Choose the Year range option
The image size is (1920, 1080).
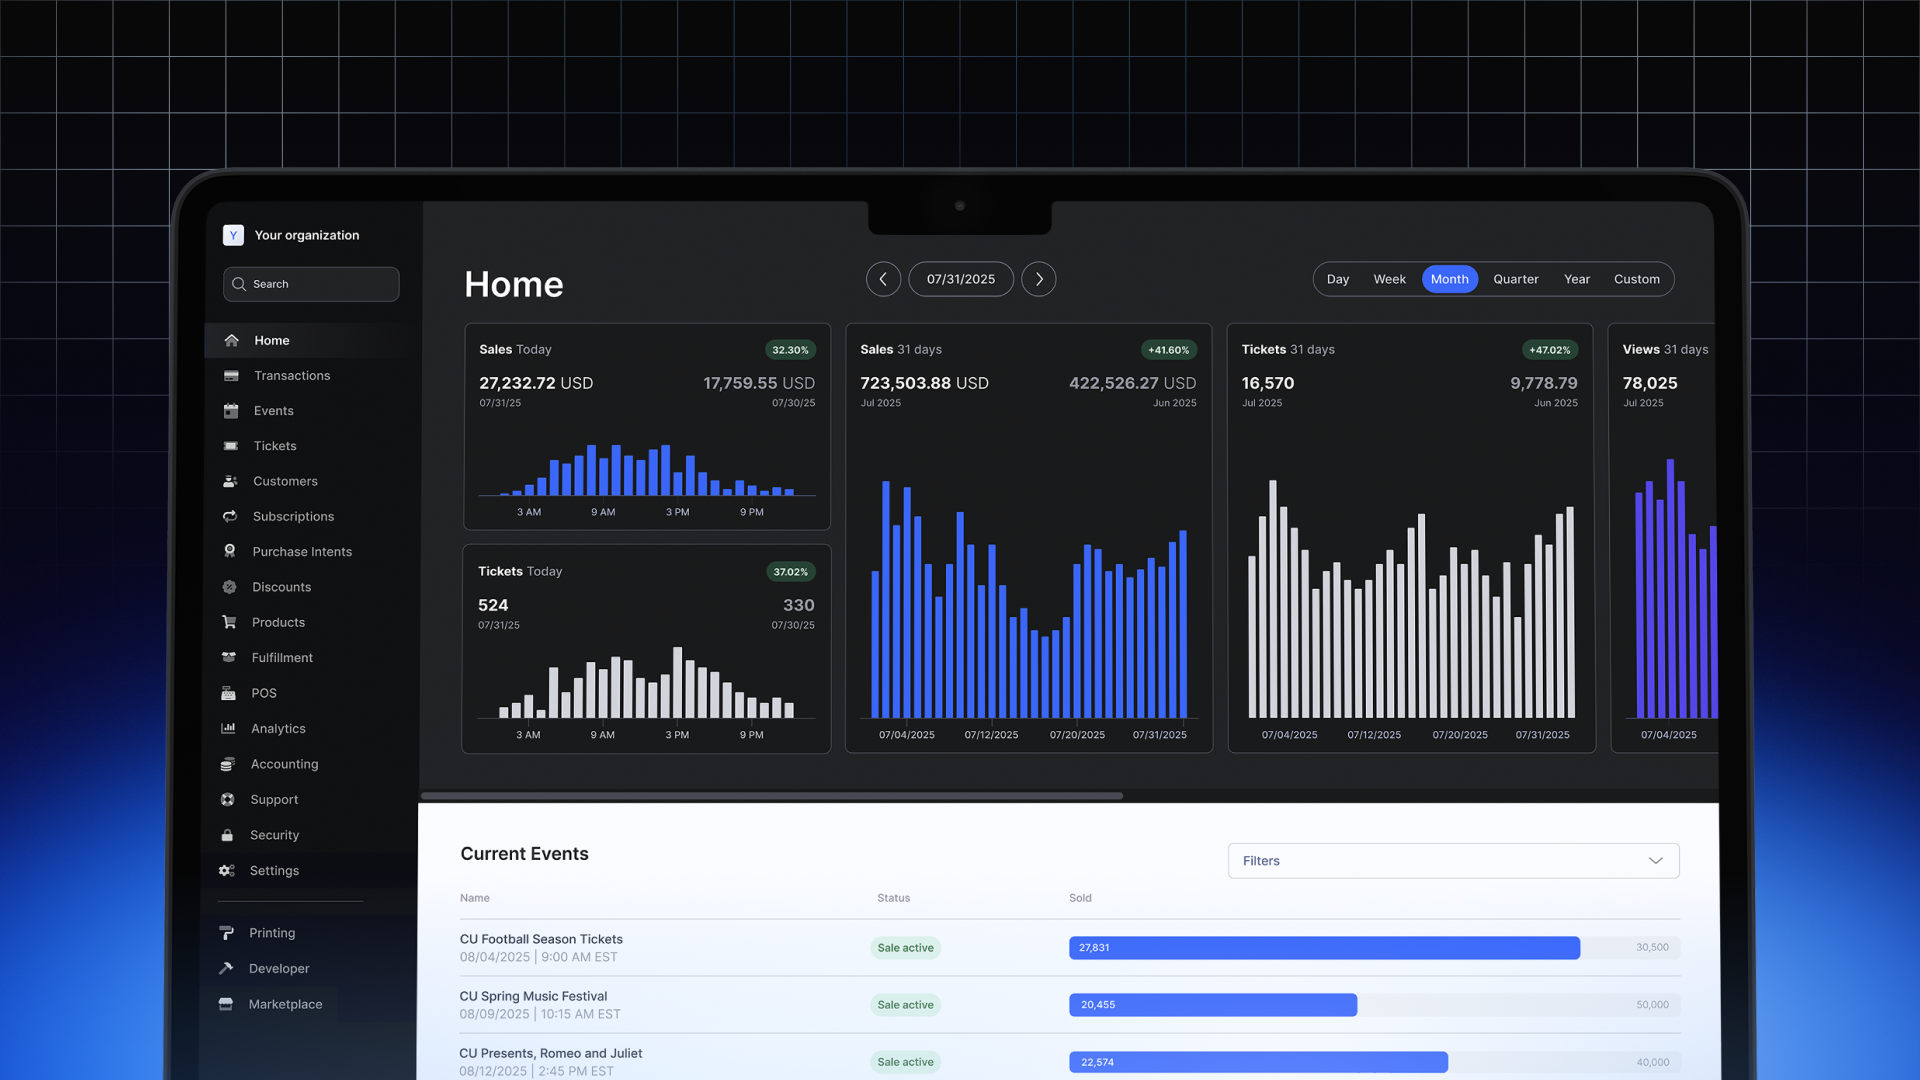[1576, 279]
